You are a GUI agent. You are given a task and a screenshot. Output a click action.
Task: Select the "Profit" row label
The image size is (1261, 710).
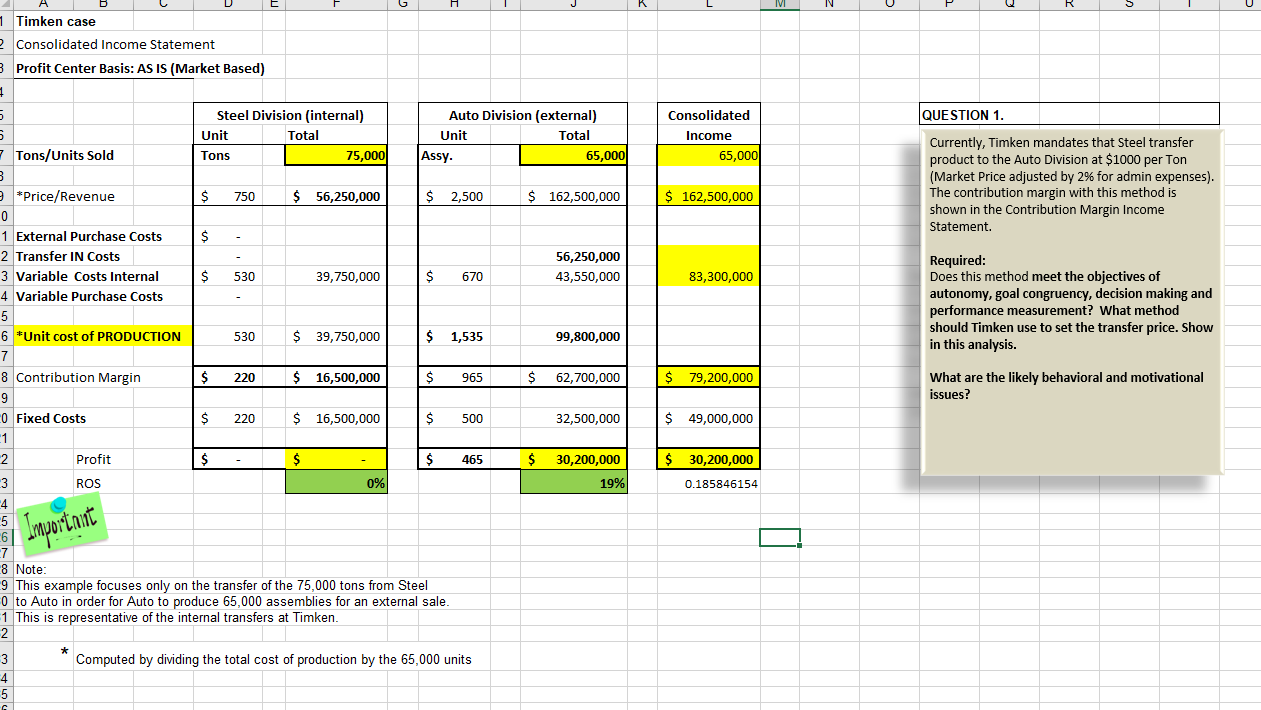tap(93, 459)
